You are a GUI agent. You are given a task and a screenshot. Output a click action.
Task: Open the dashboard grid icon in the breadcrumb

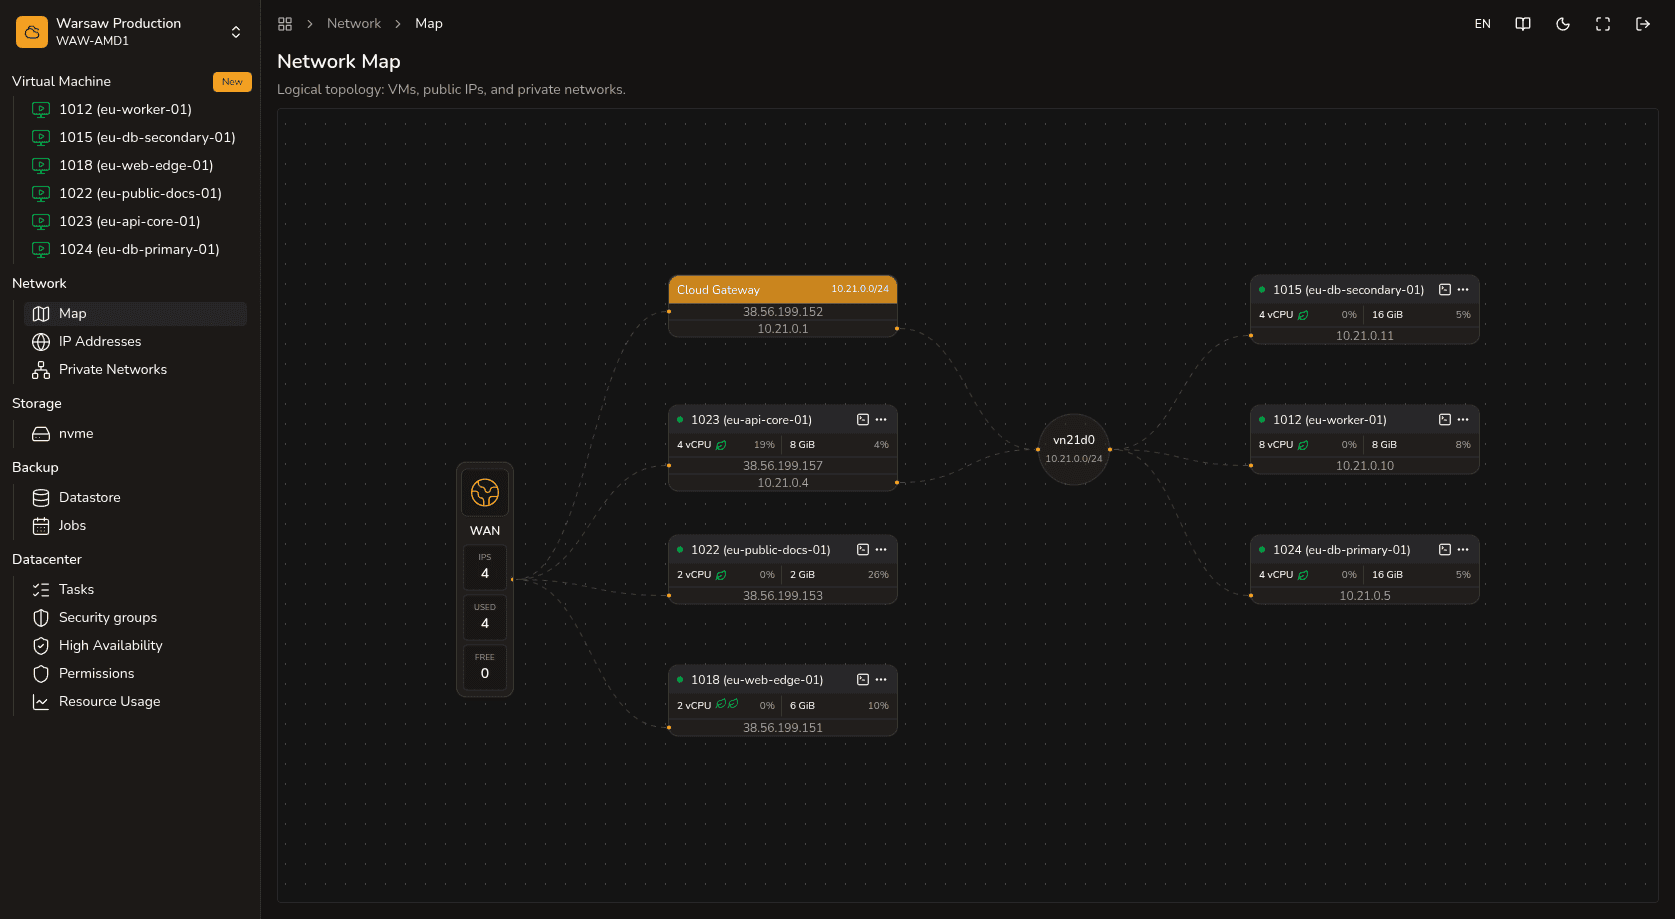coord(285,24)
